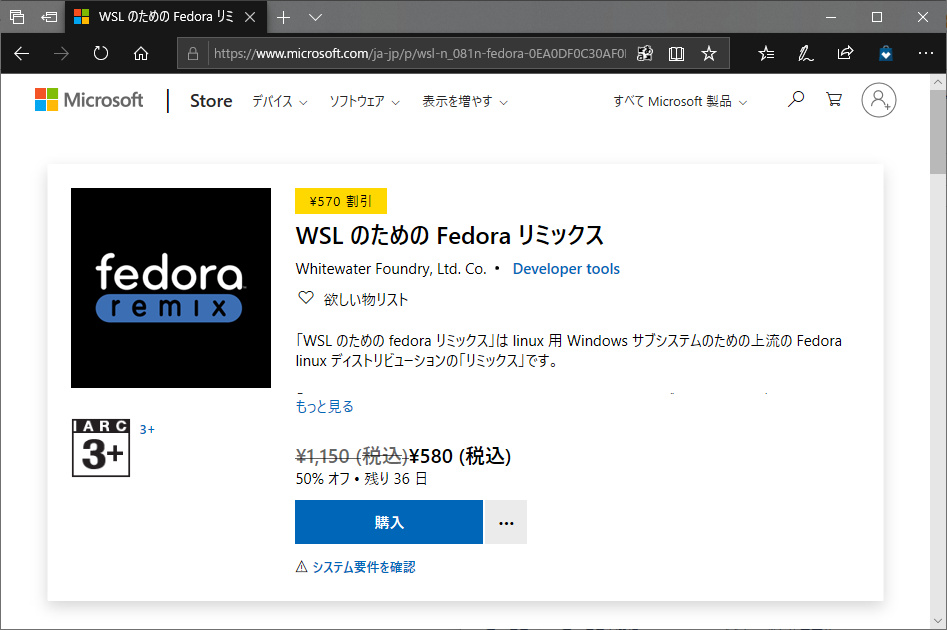Start annotating with the Add notes pen icon
The width and height of the screenshot is (947, 630).
click(x=805, y=53)
